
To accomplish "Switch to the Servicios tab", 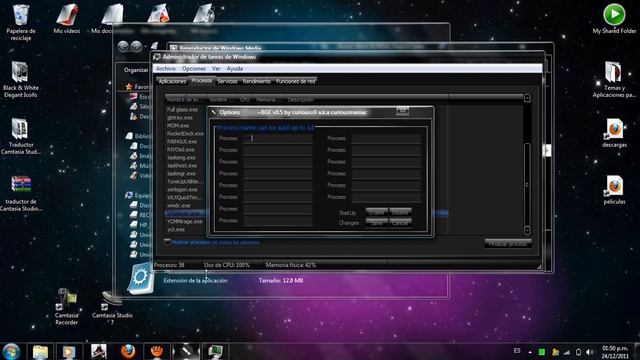I will 227,81.
